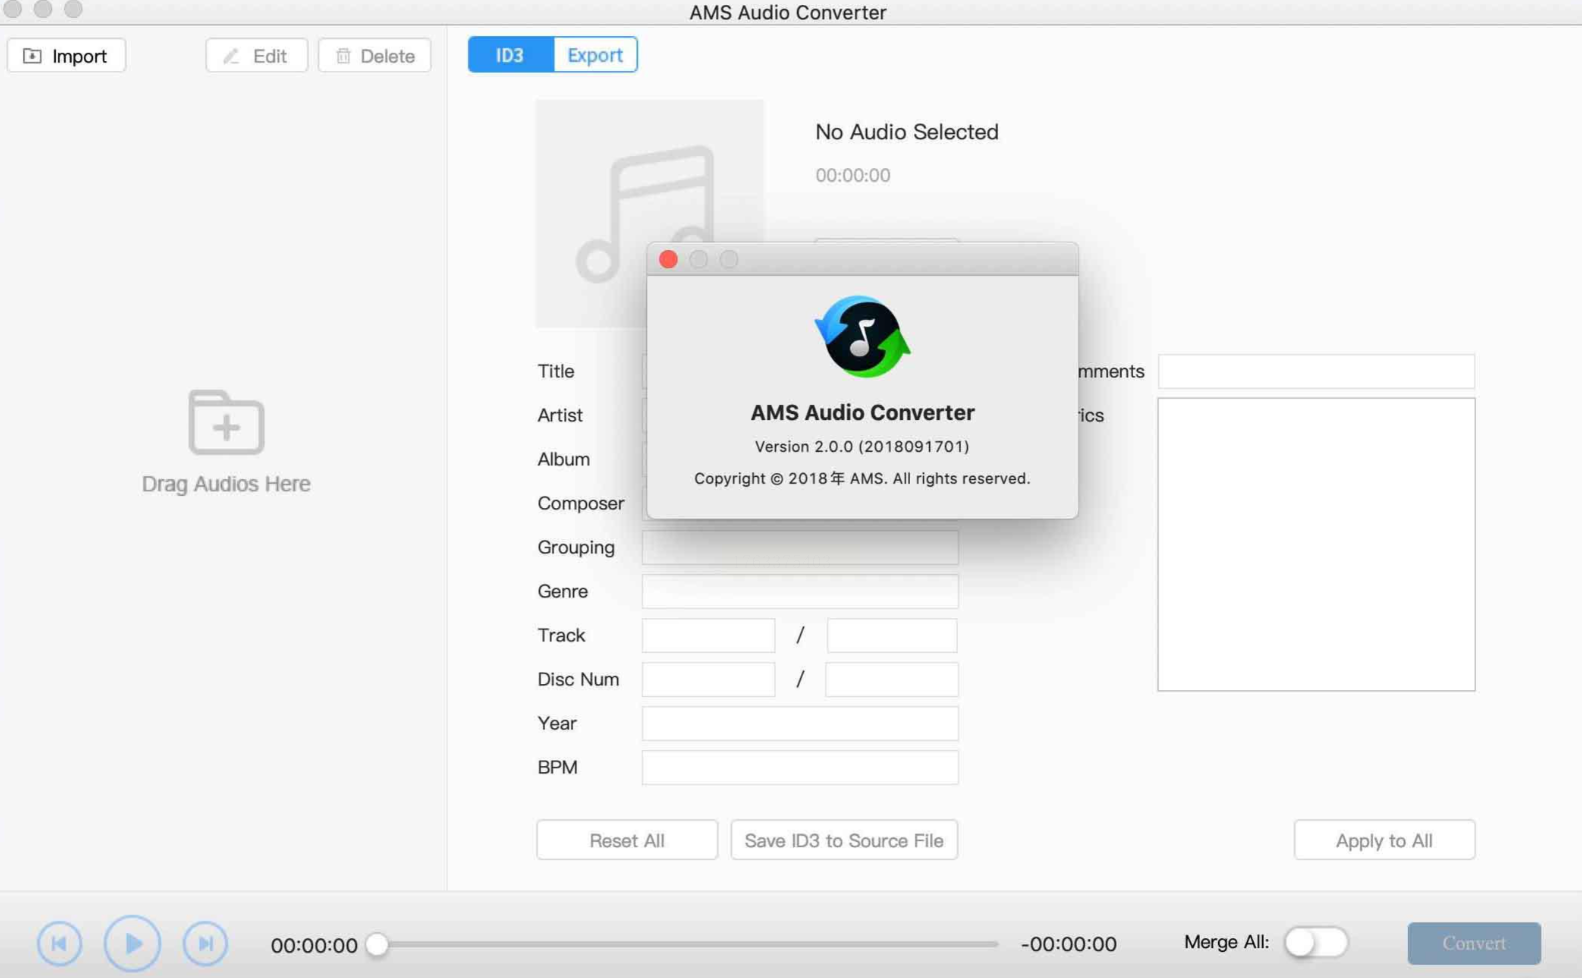Click the "No Audio Selected" title text

pyautogui.click(x=907, y=132)
